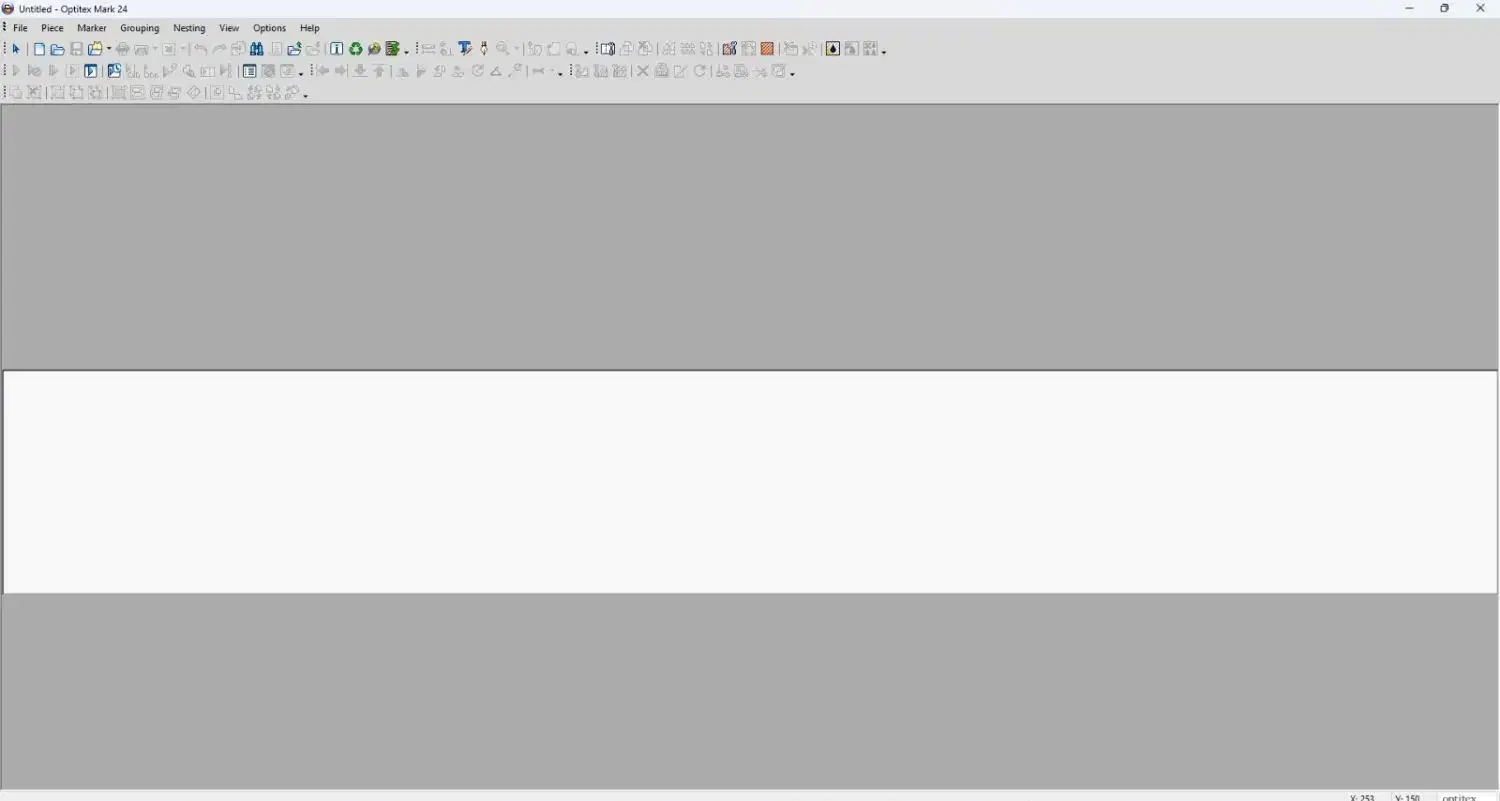Screen dimensions: 1500x801
Task: Toggle the black droplet icon
Action: [x=832, y=49]
